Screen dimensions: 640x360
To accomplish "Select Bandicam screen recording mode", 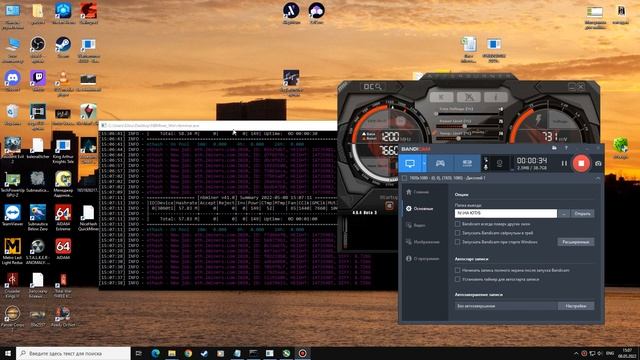I will [x=410, y=163].
